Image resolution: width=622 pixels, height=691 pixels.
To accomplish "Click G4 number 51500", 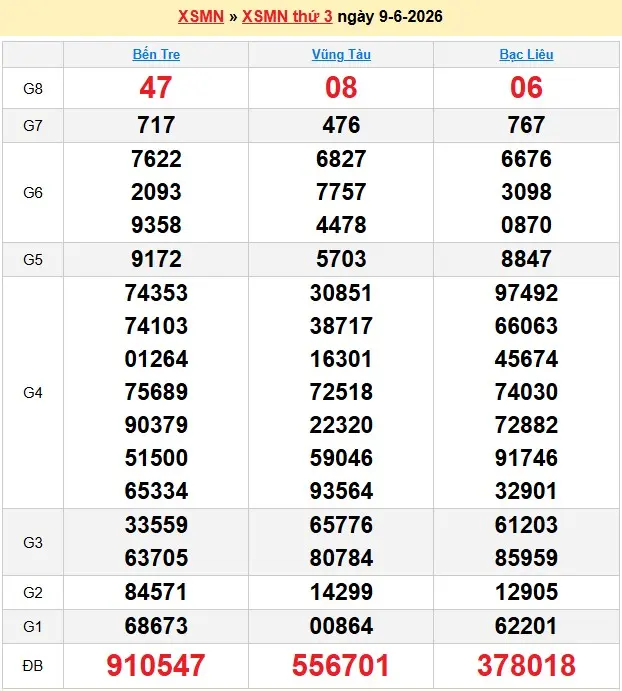I will (x=156, y=457).
